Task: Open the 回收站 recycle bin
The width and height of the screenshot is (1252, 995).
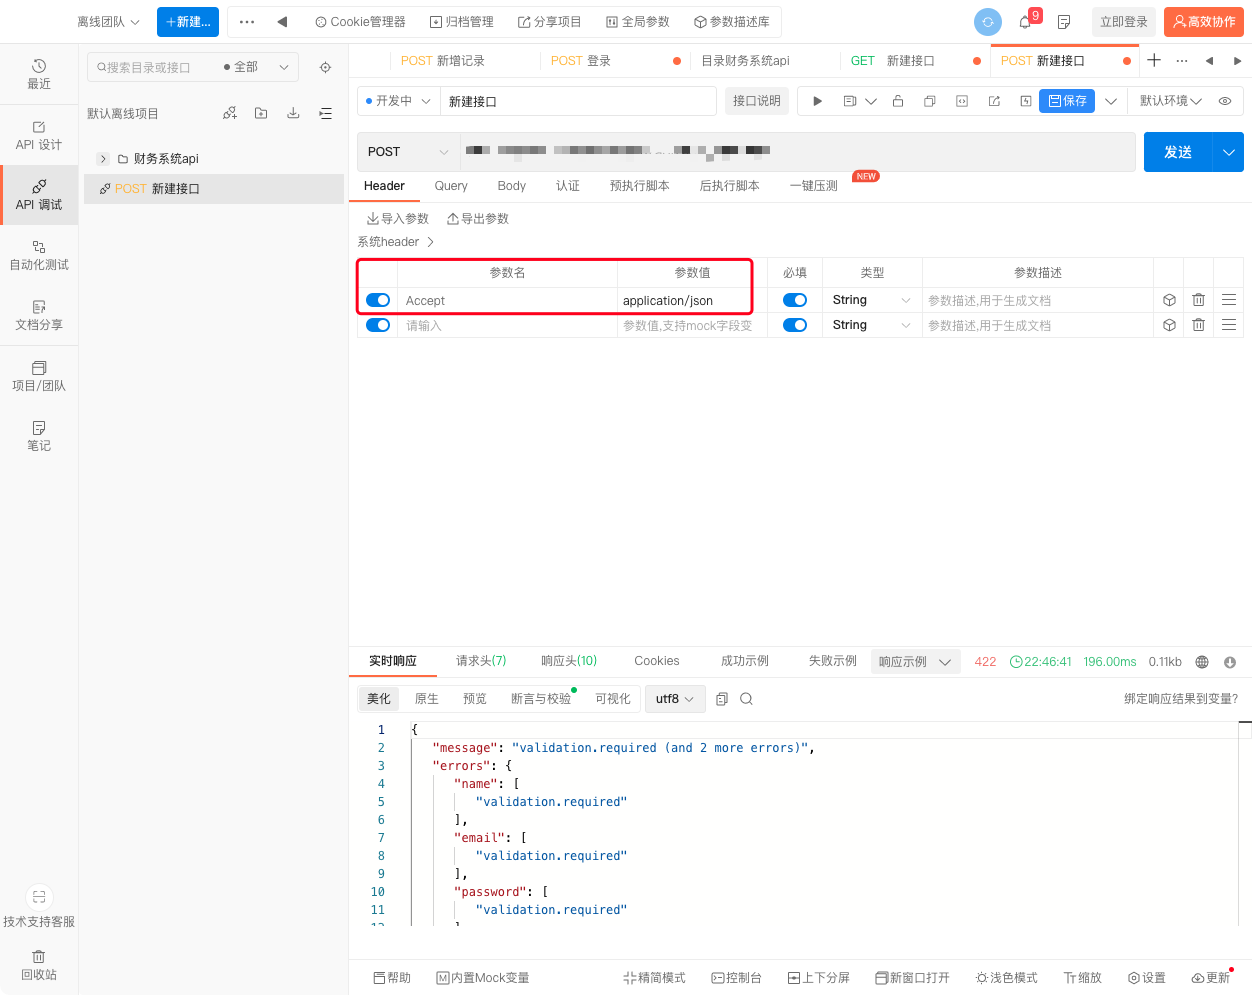Action: click(x=39, y=965)
